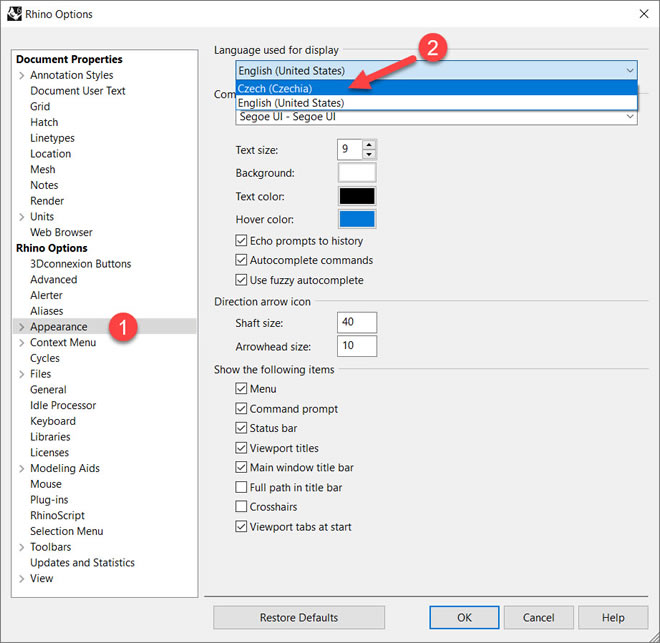Select Keyboard in the tree
660x643 pixels.
click(53, 421)
